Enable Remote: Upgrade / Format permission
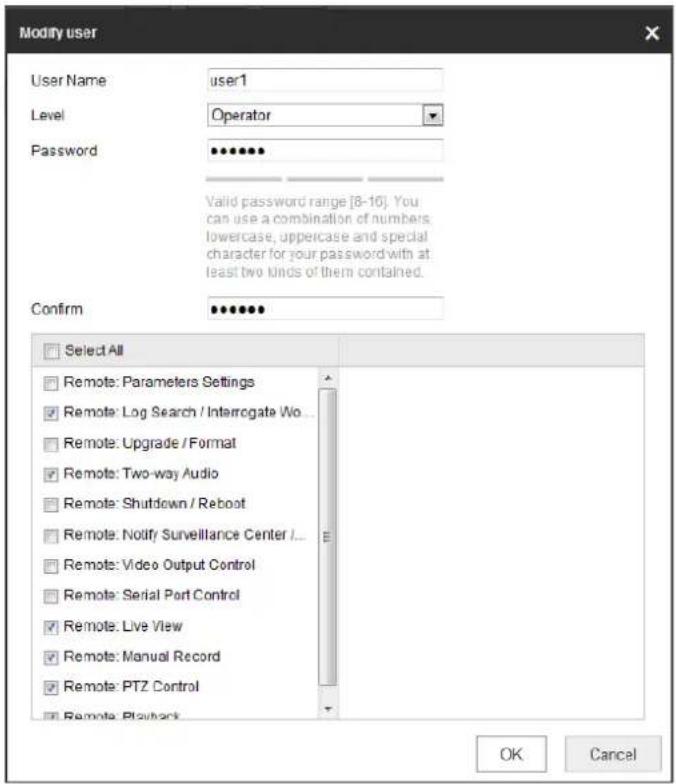The height and width of the screenshot is (784, 676). coord(50,444)
